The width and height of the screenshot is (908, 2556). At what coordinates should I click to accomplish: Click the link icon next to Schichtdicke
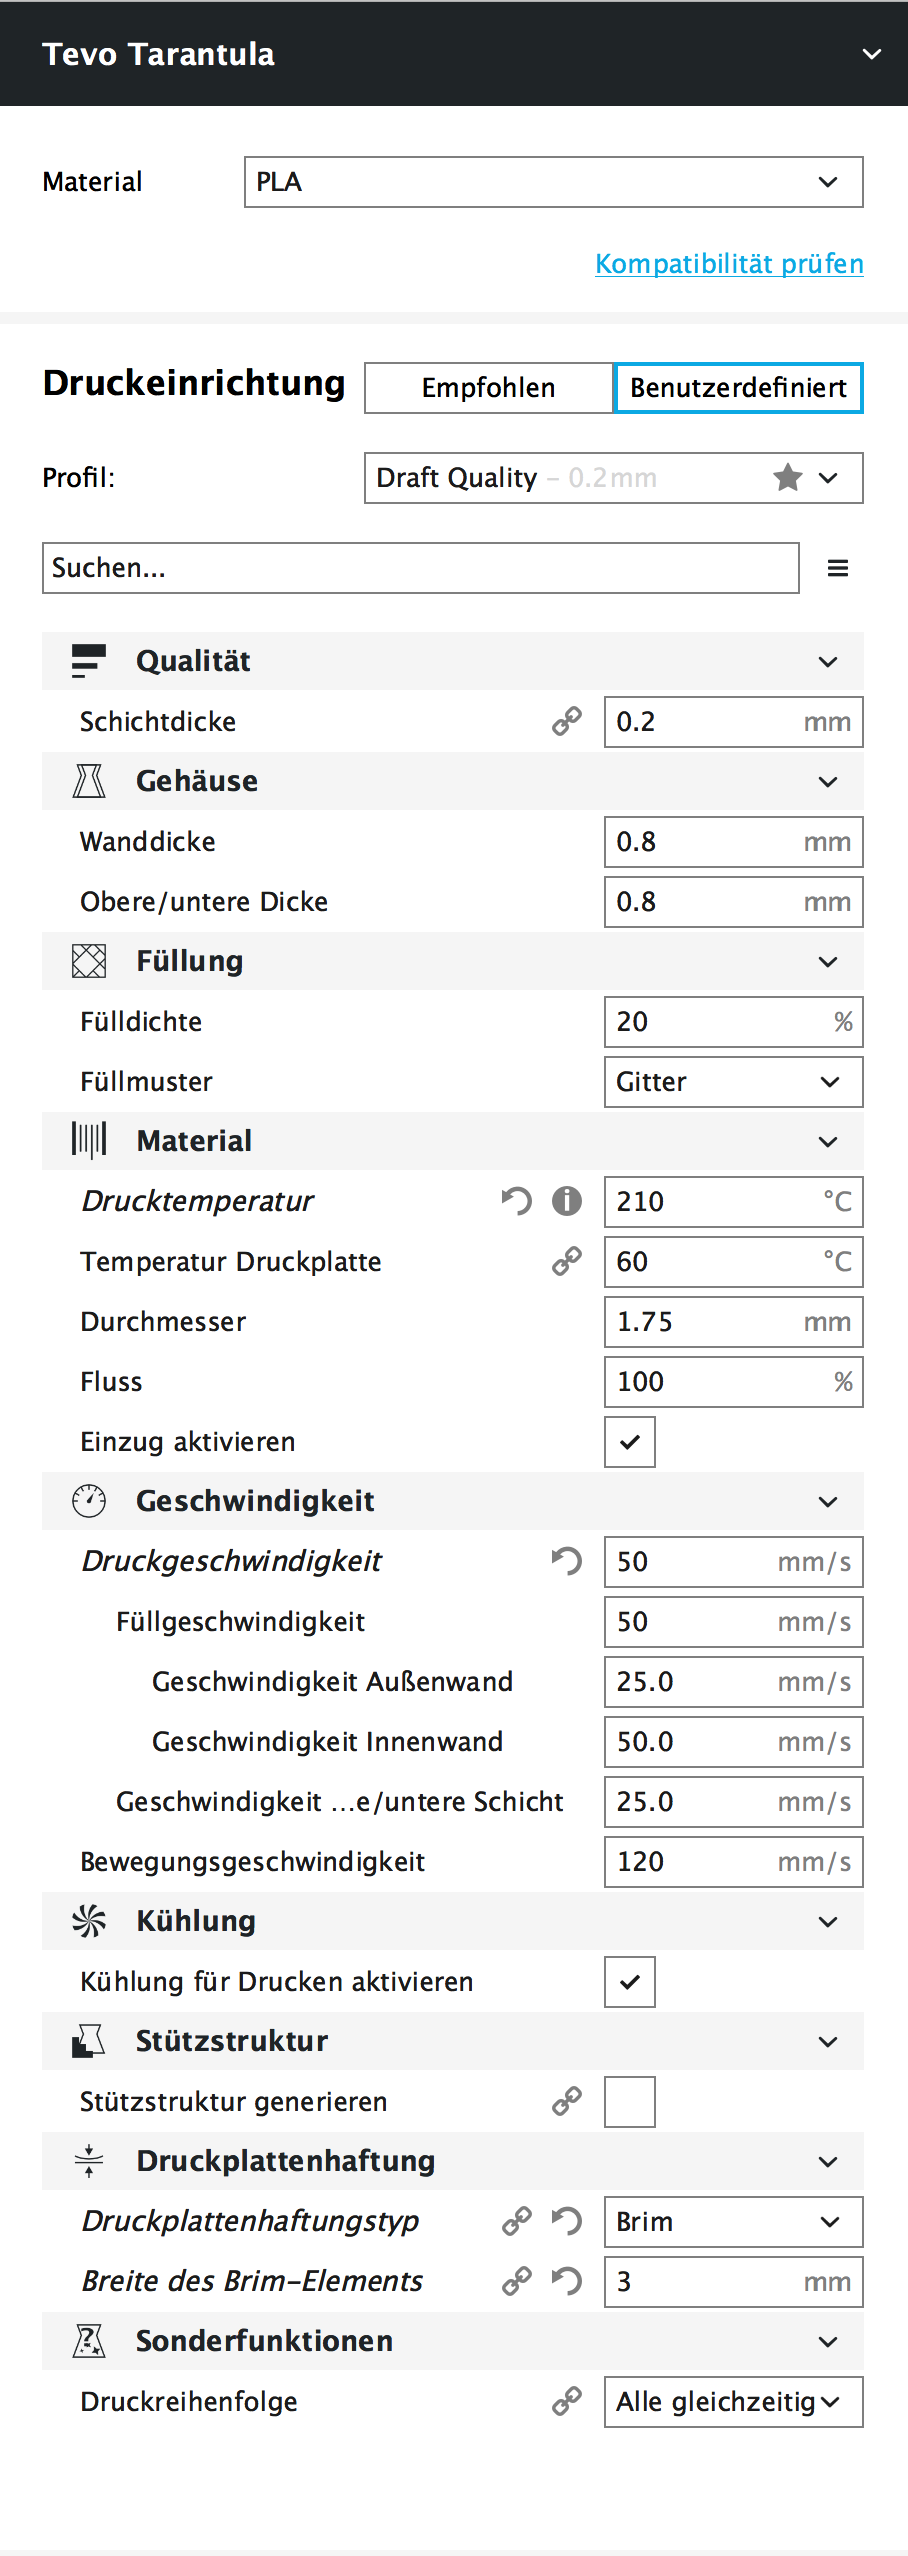[567, 721]
